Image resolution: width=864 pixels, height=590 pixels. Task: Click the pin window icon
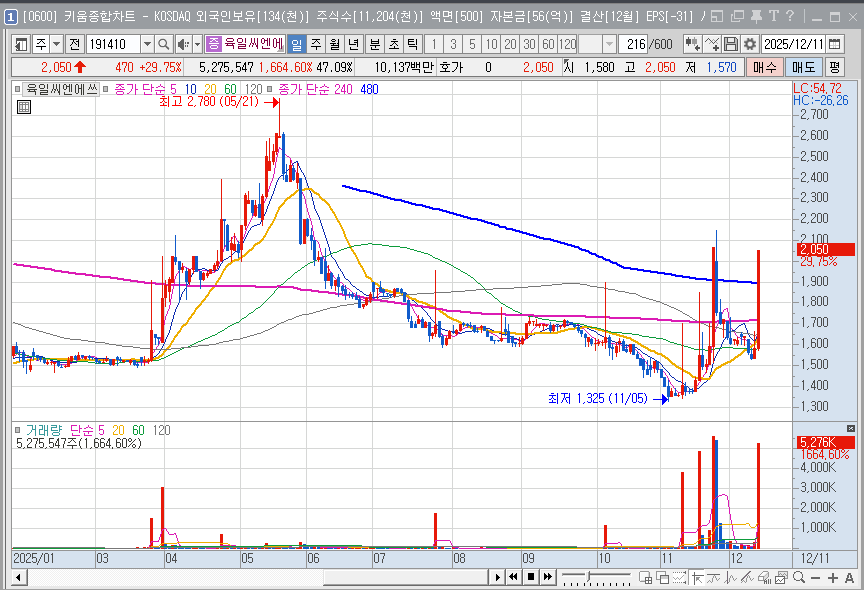pyautogui.click(x=757, y=17)
